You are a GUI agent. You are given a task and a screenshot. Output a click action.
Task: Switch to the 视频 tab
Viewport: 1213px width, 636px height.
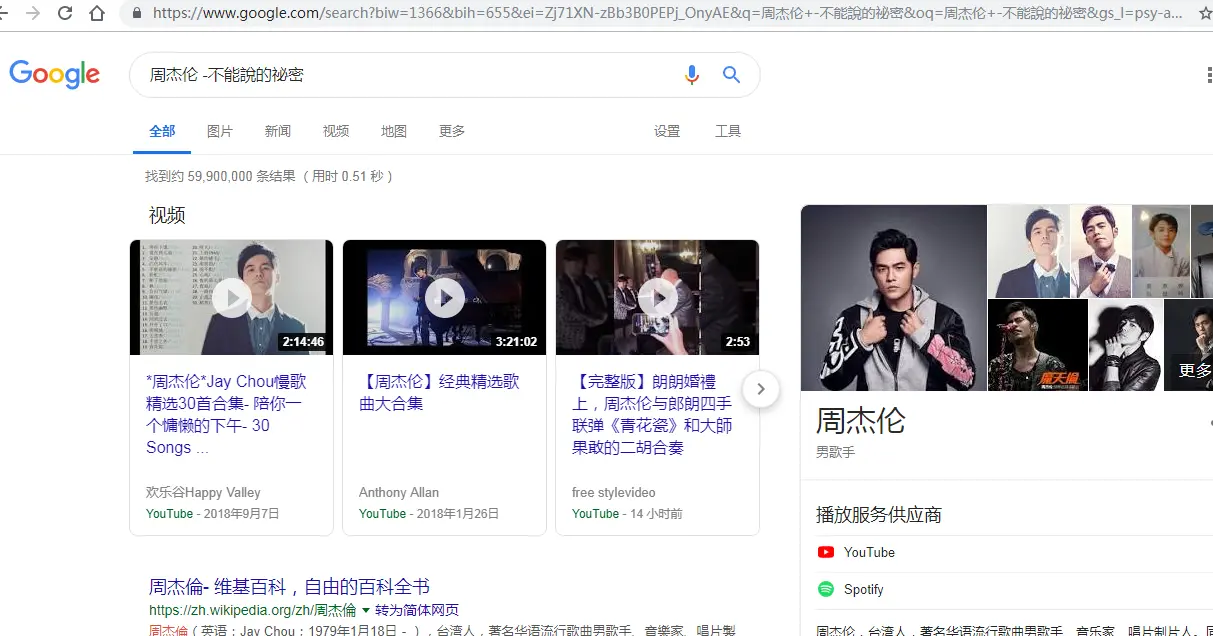click(x=336, y=131)
